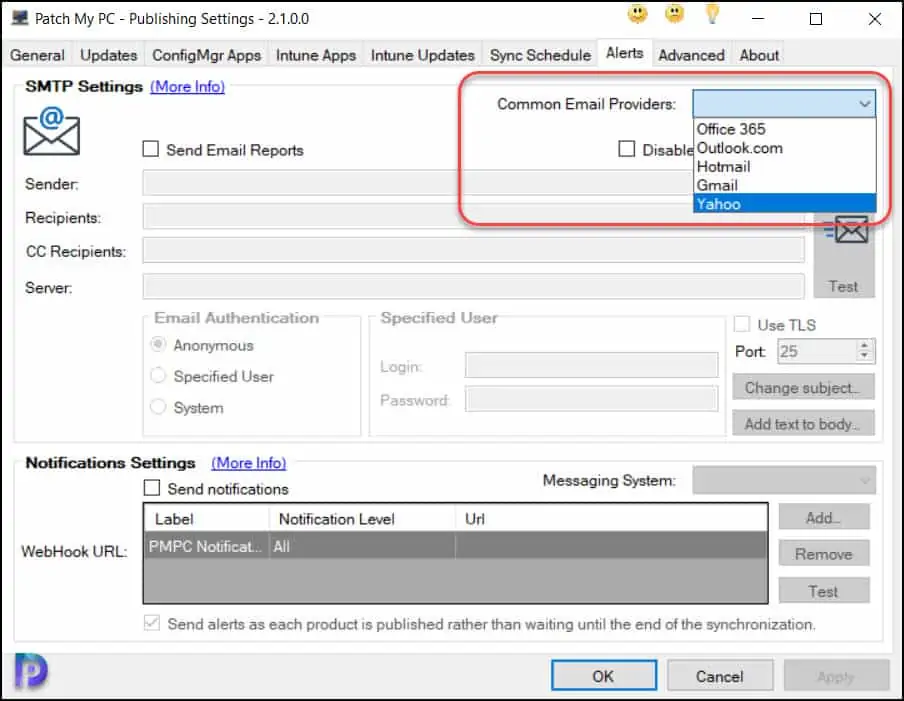Image resolution: width=904 pixels, height=701 pixels.
Task: Choose Hotmail from provider list
Action: (x=784, y=166)
